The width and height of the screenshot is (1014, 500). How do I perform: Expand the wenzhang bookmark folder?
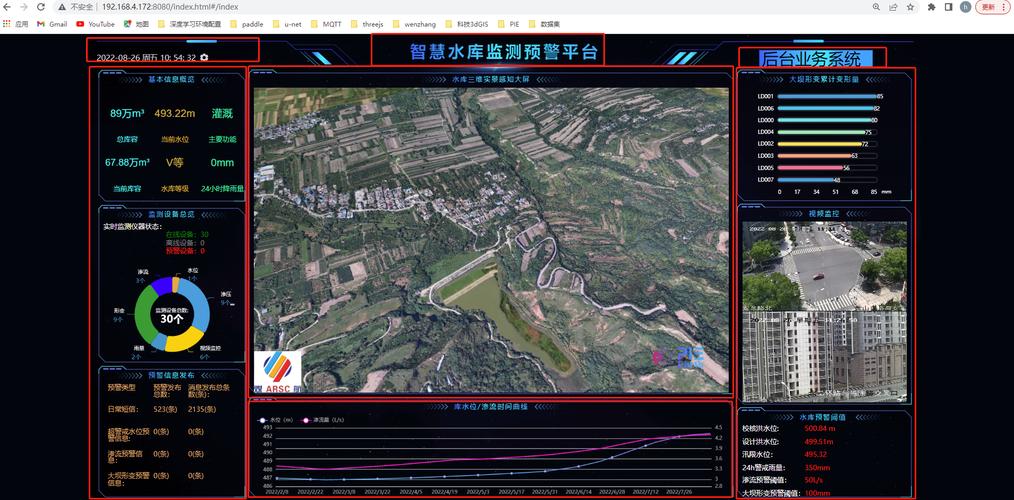[x=414, y=24]
